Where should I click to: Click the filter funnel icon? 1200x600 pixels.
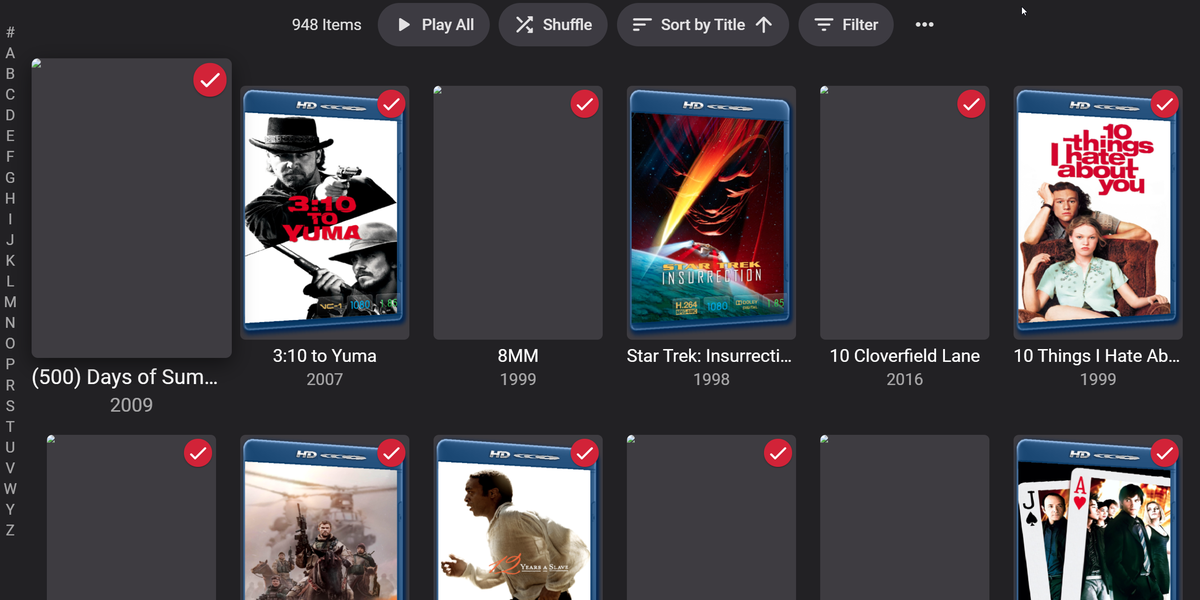coord(825,24)
